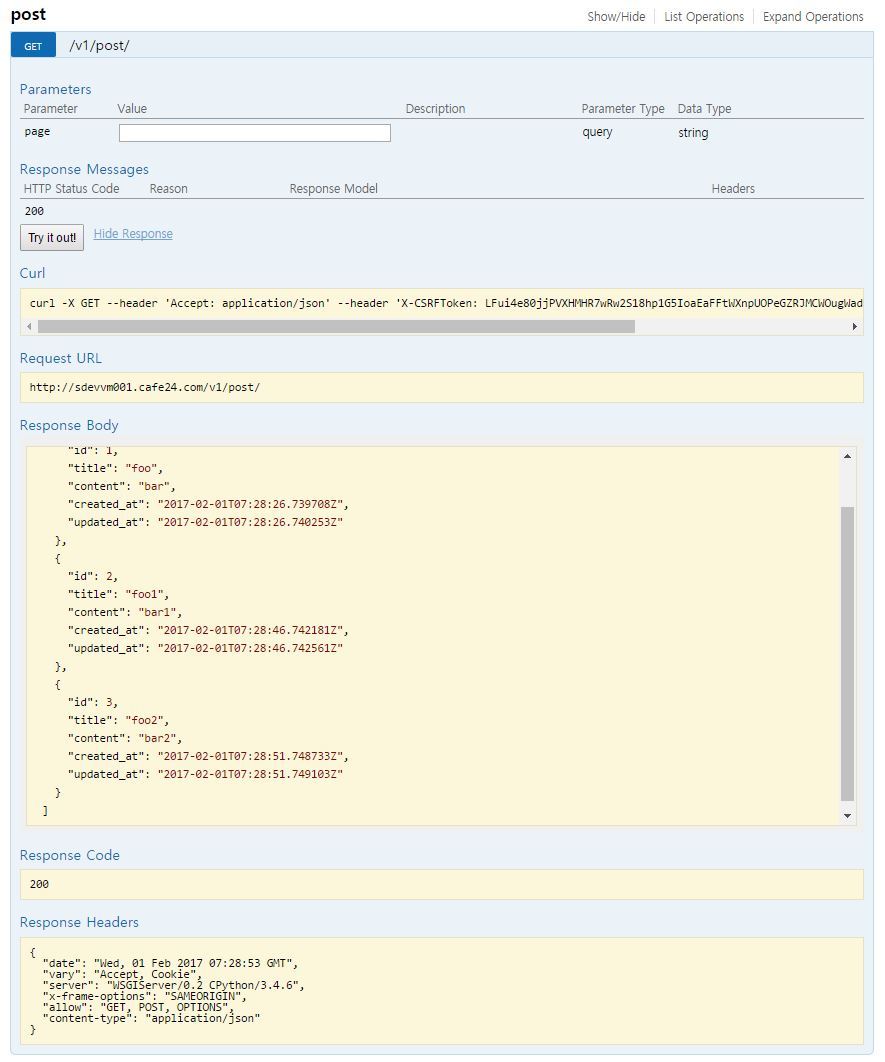Open the post resource heading
Image resolution: width=885 pixels, height=1062 pixels.
point(28,15)
